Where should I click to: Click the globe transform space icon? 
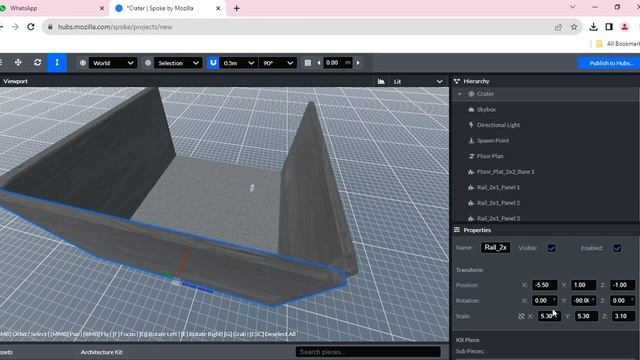(x=83, y=63)
